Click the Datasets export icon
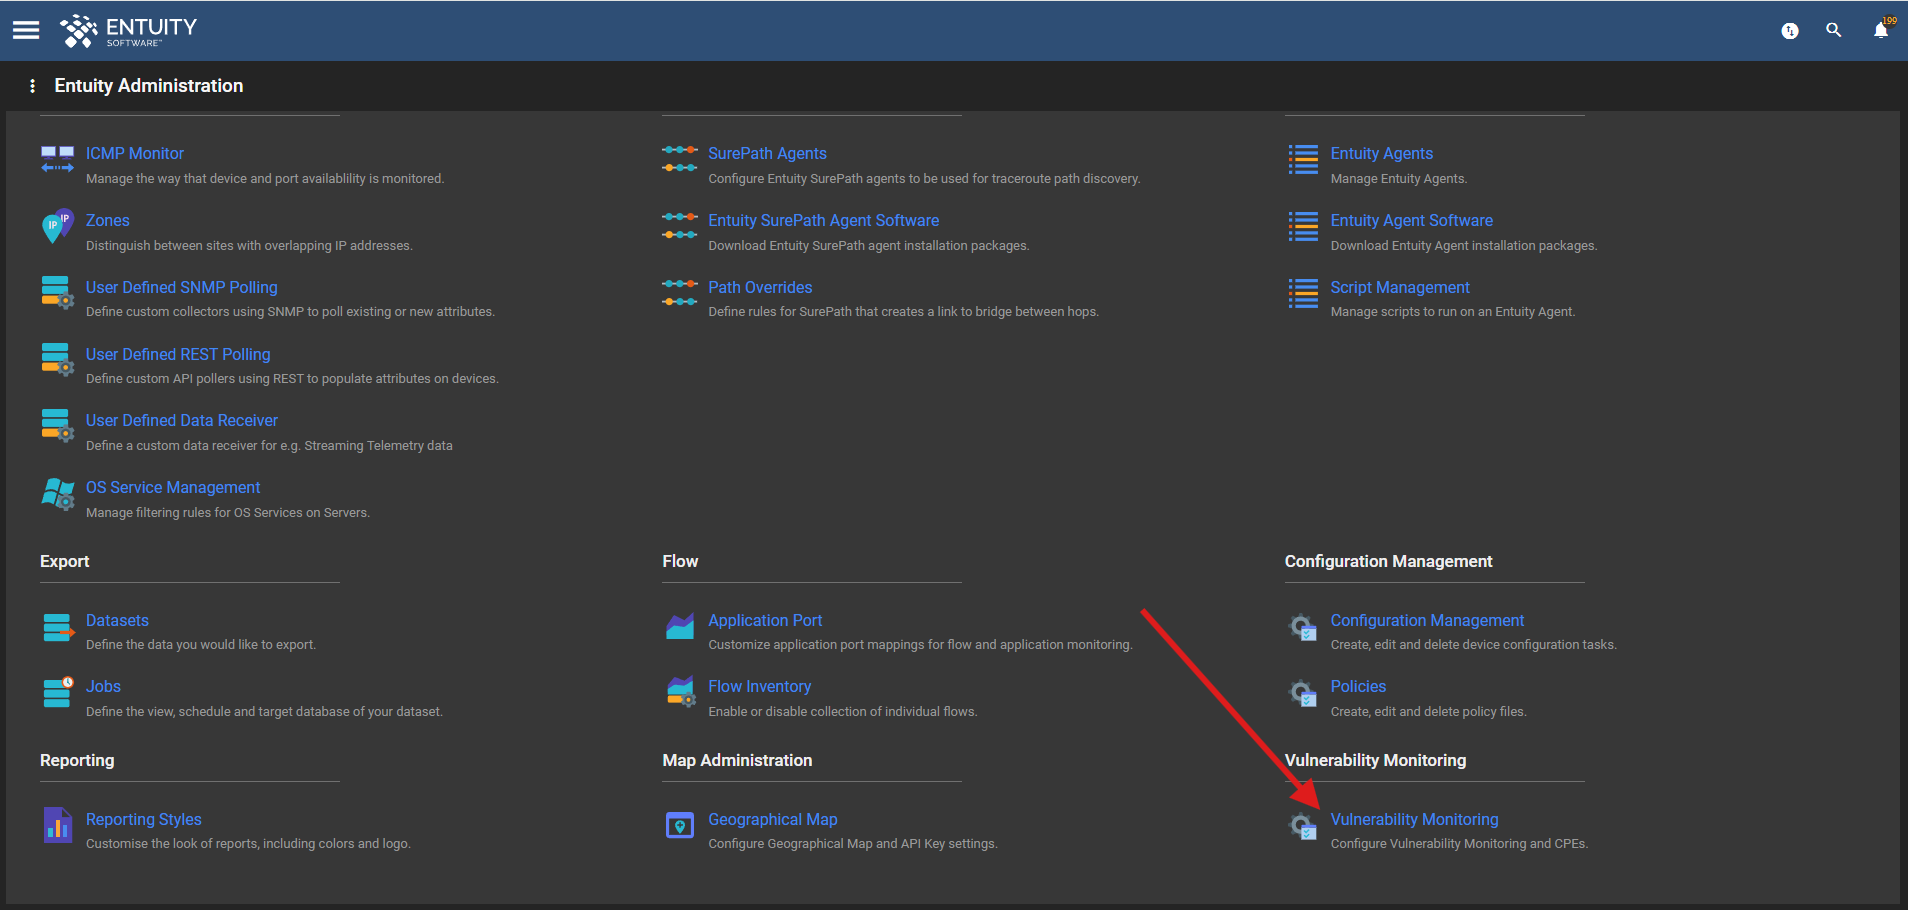Screen dimensions: 1908x910 pos(58,627)
